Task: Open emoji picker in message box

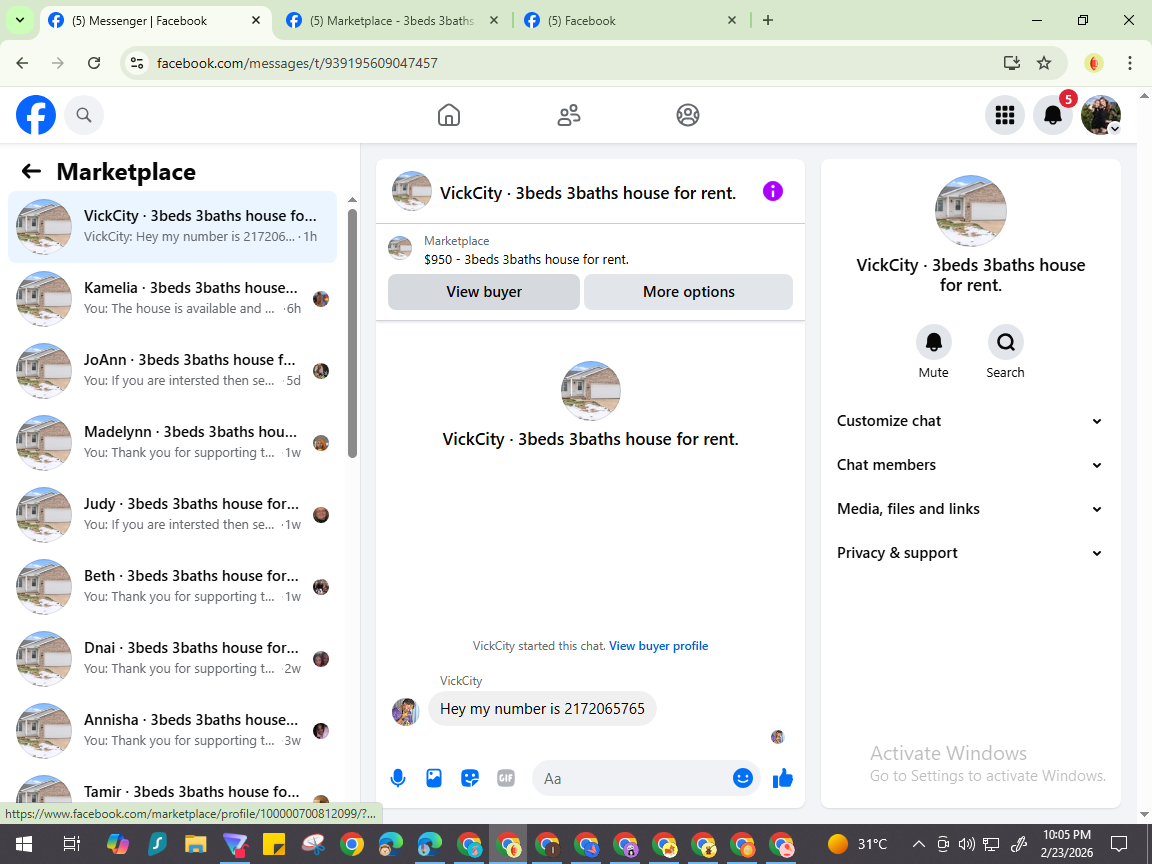Action: [743, 778]
